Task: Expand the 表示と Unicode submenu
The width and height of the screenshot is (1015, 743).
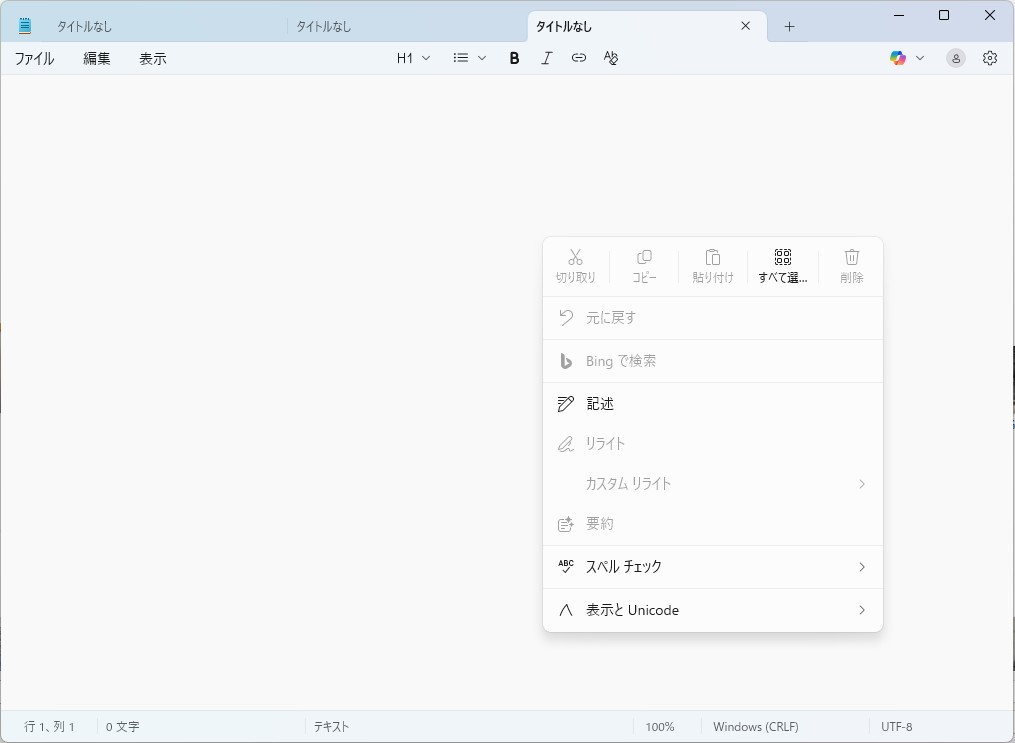Action: [712, 610]
